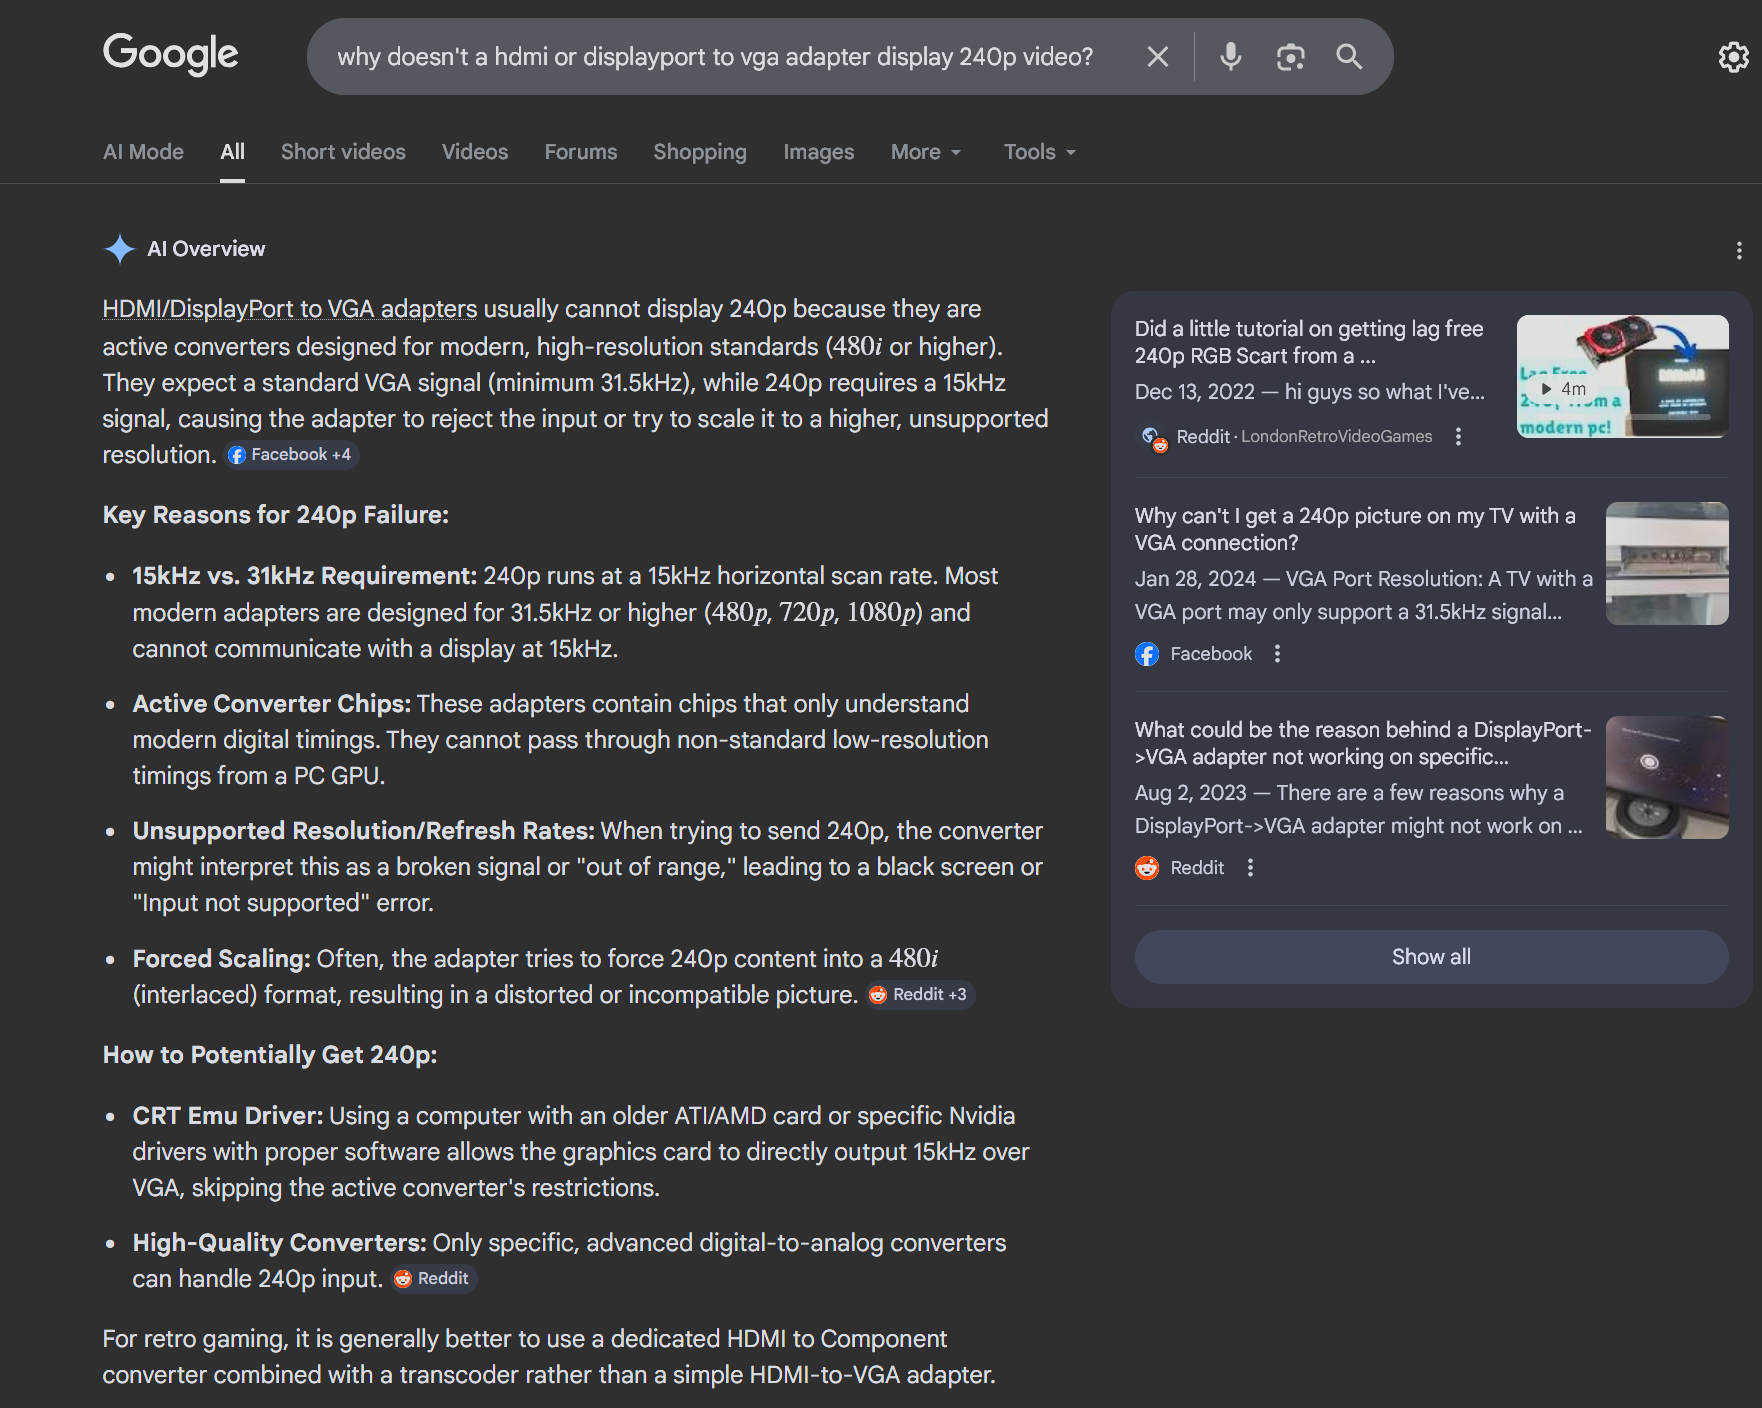Viewport: 1762px width, 1408px height.
Task: Open the HDMI/DisplayPort to VGA adapters link
Action: pos(290,309)
